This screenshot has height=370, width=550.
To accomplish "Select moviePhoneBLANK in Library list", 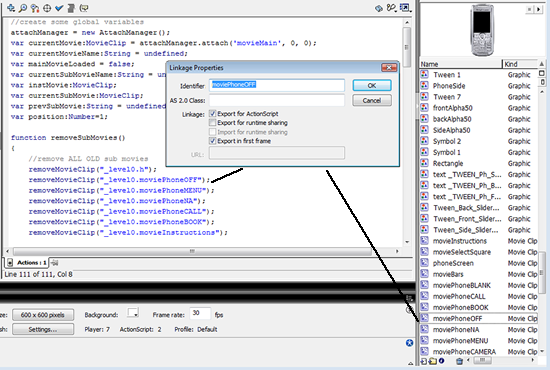I will point(479,285).
